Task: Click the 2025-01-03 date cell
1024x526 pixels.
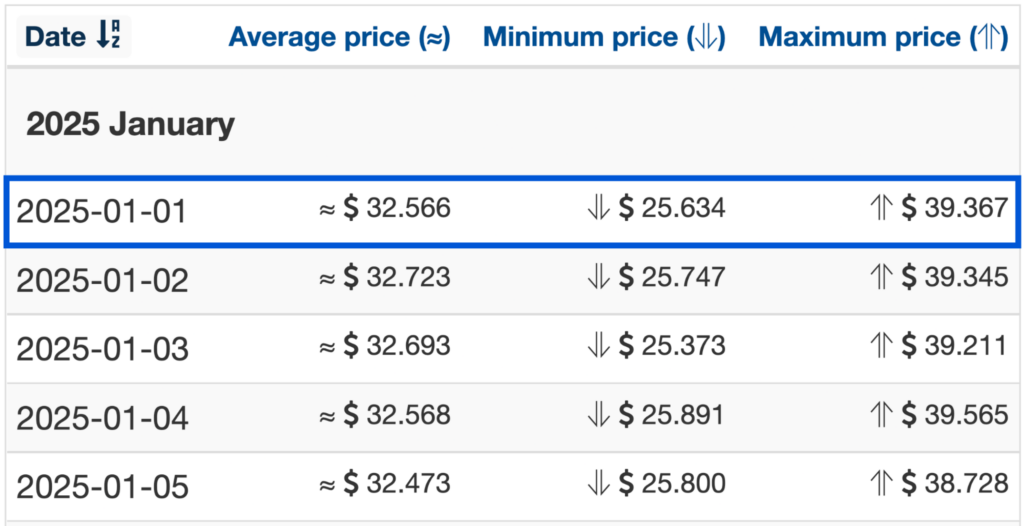Action: (103, 350)
